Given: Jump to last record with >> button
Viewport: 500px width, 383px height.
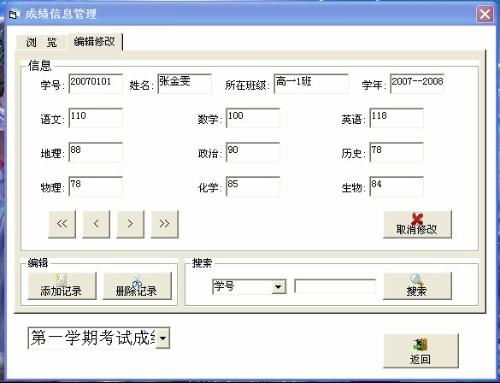Looking at the screenshot, I should pos(165,224).
